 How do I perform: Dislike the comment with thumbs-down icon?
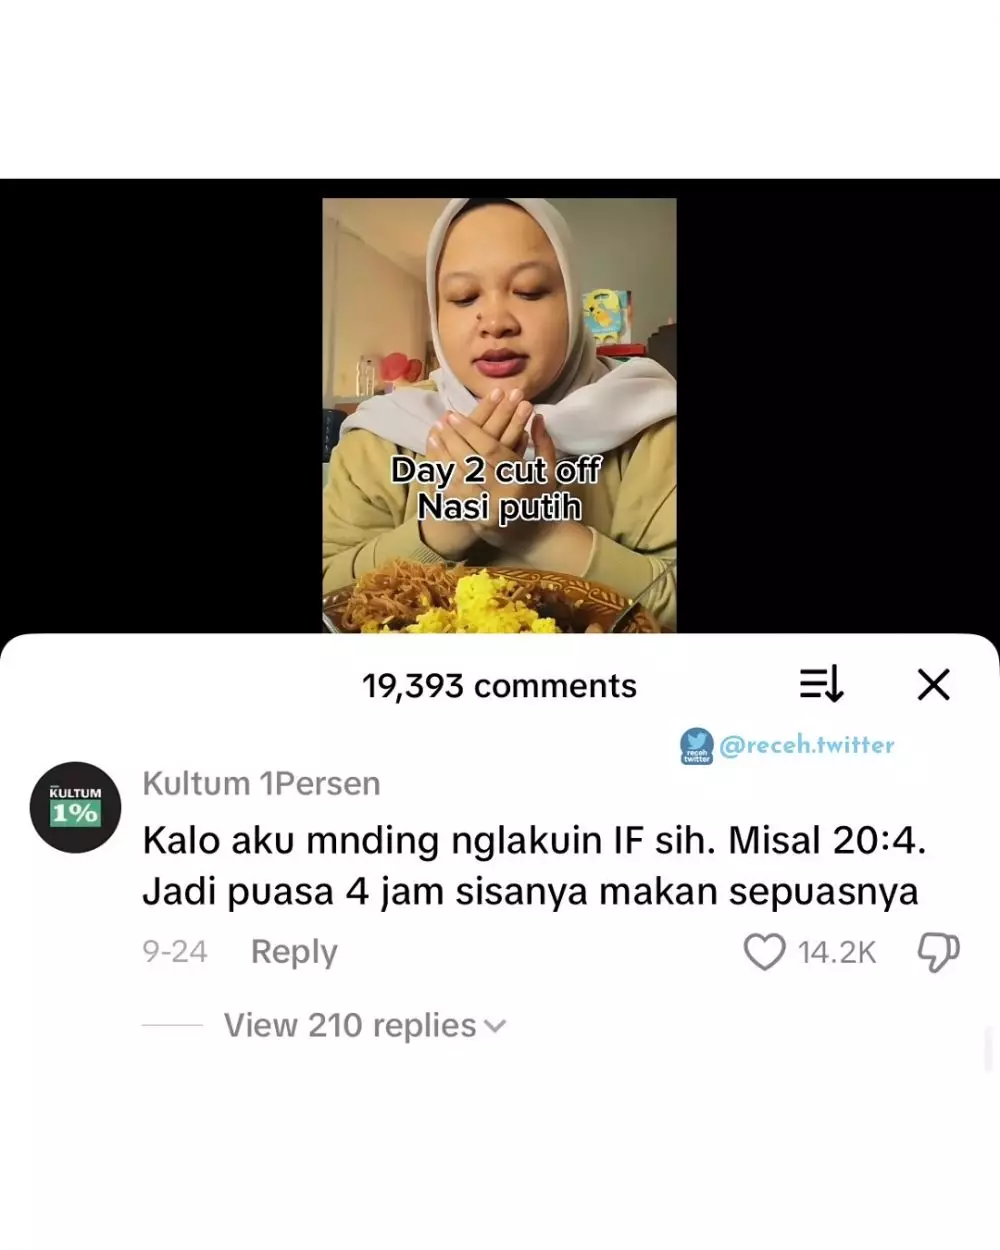tap(938, 952)
